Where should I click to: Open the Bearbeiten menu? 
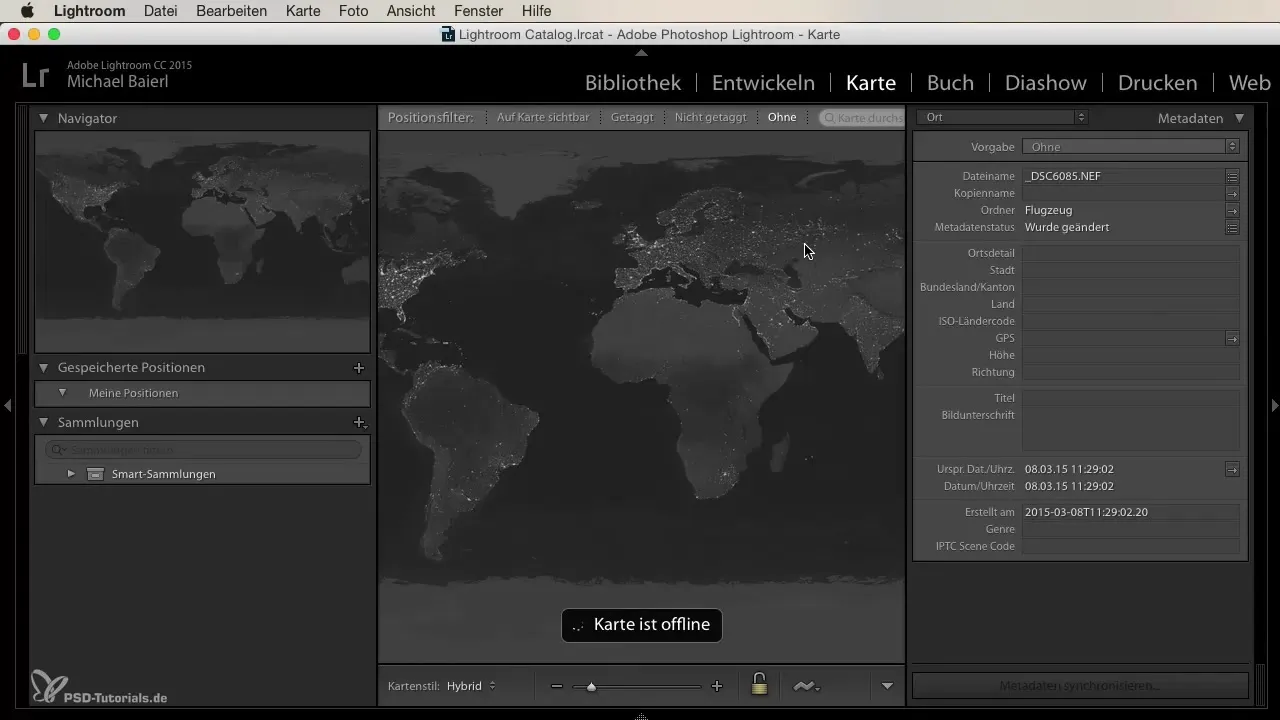(x=233, y=11)
